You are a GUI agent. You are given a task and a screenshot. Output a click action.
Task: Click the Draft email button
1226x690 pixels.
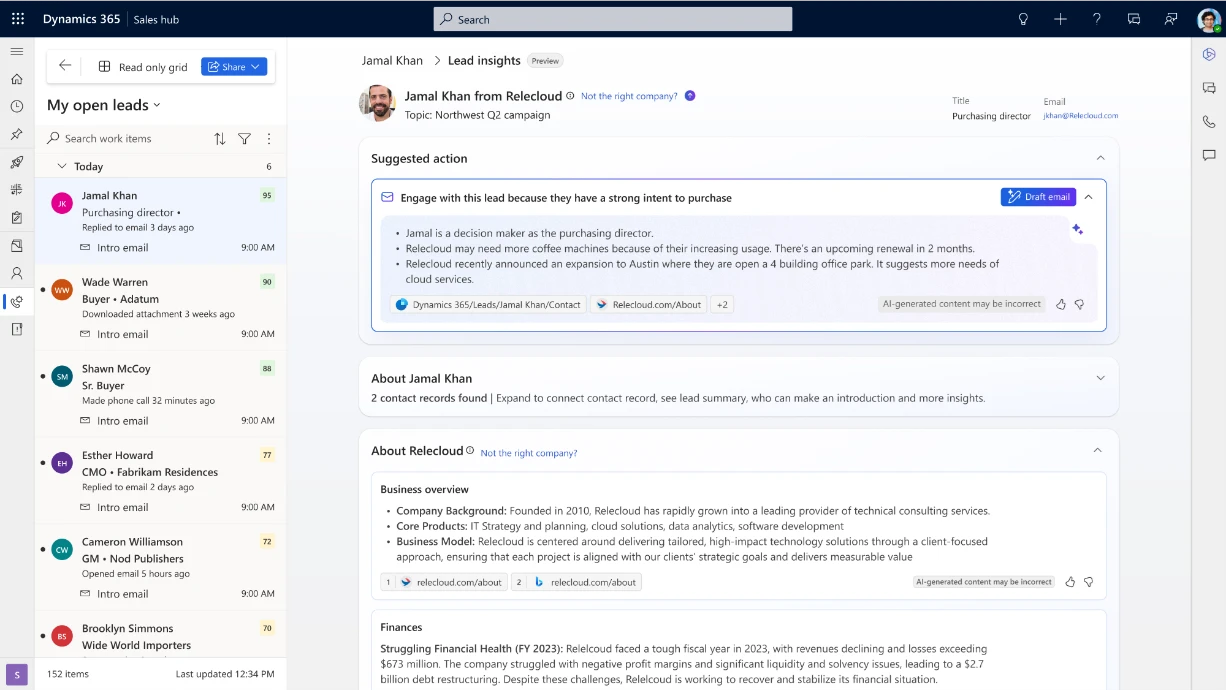point(1037,197)
